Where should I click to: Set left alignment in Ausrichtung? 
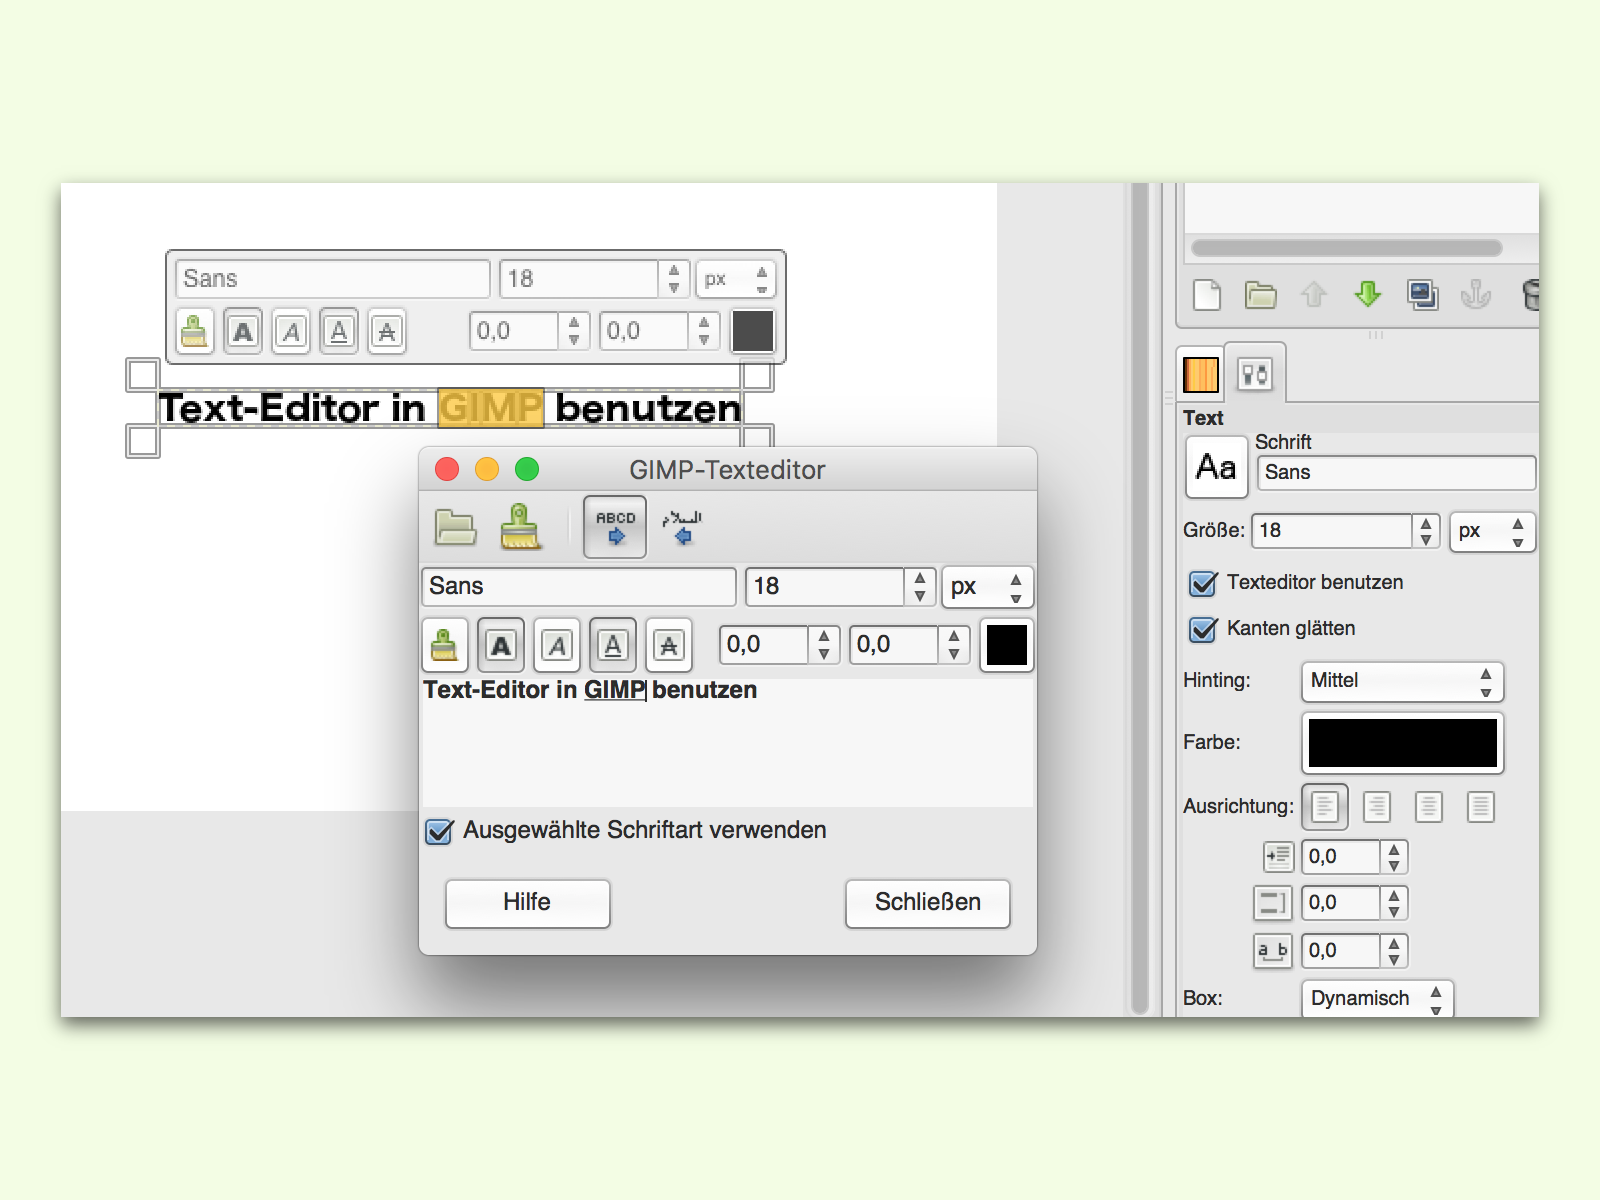click(x=1325, y=807)
